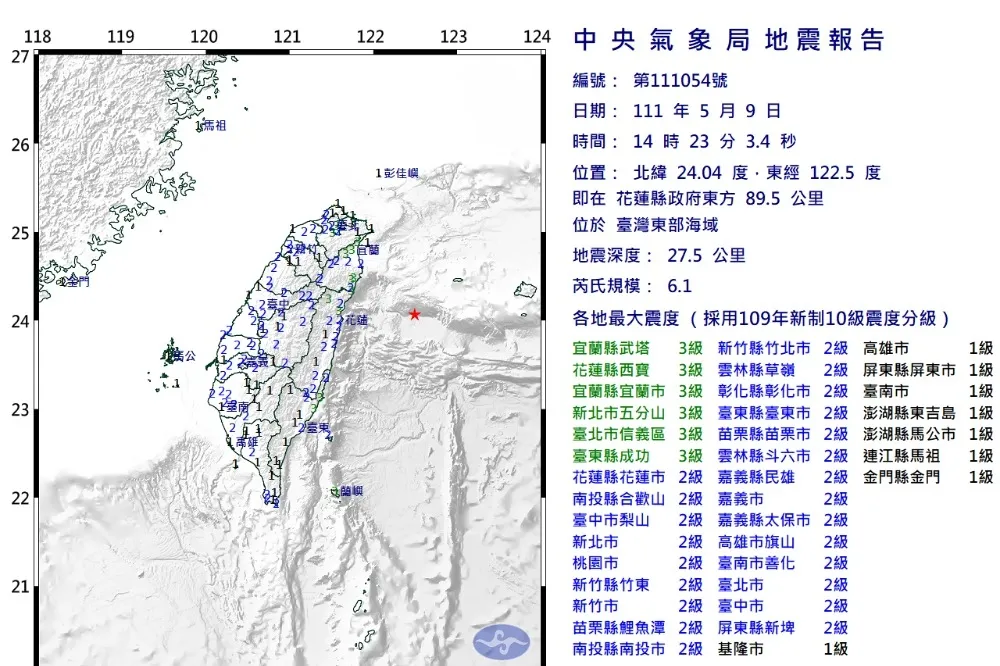Click the Central Weather Bureau logo
Screen dimensions: 1000x666
[x=501, y=641]
